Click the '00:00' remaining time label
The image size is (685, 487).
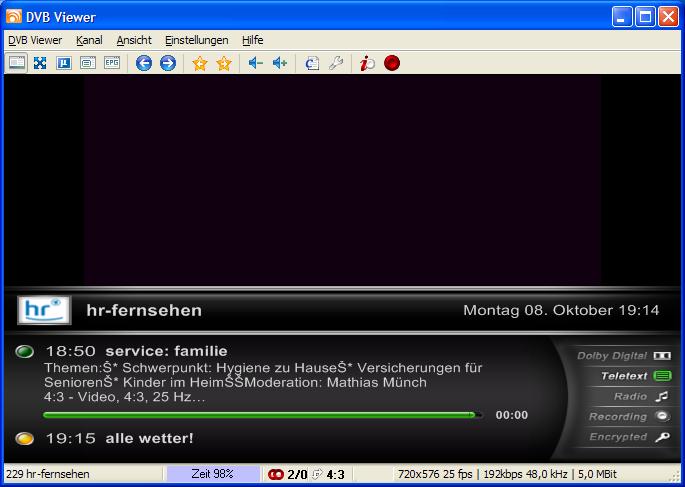[x=512, y=415]
